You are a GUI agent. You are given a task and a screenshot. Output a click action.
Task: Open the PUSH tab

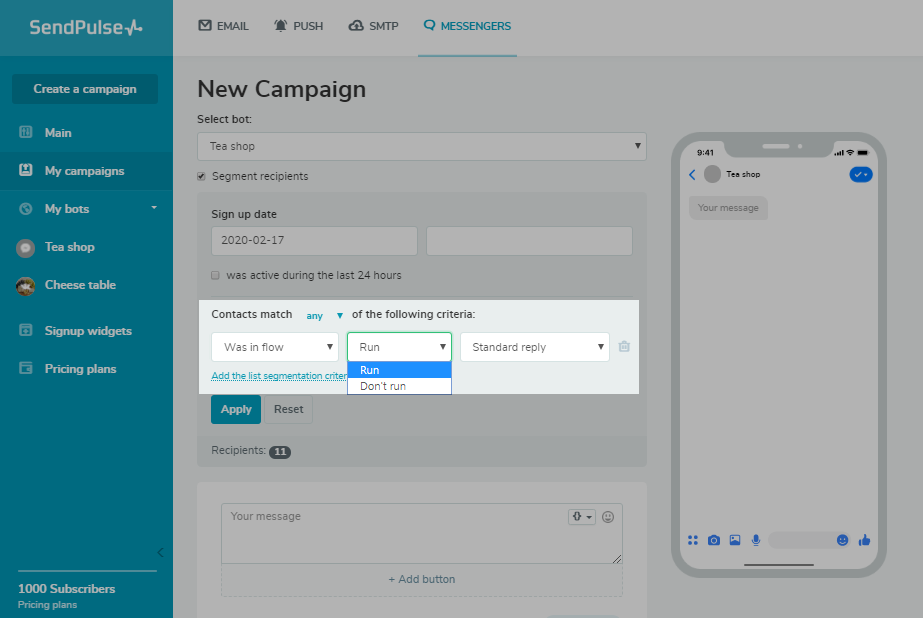click(298, 26)
